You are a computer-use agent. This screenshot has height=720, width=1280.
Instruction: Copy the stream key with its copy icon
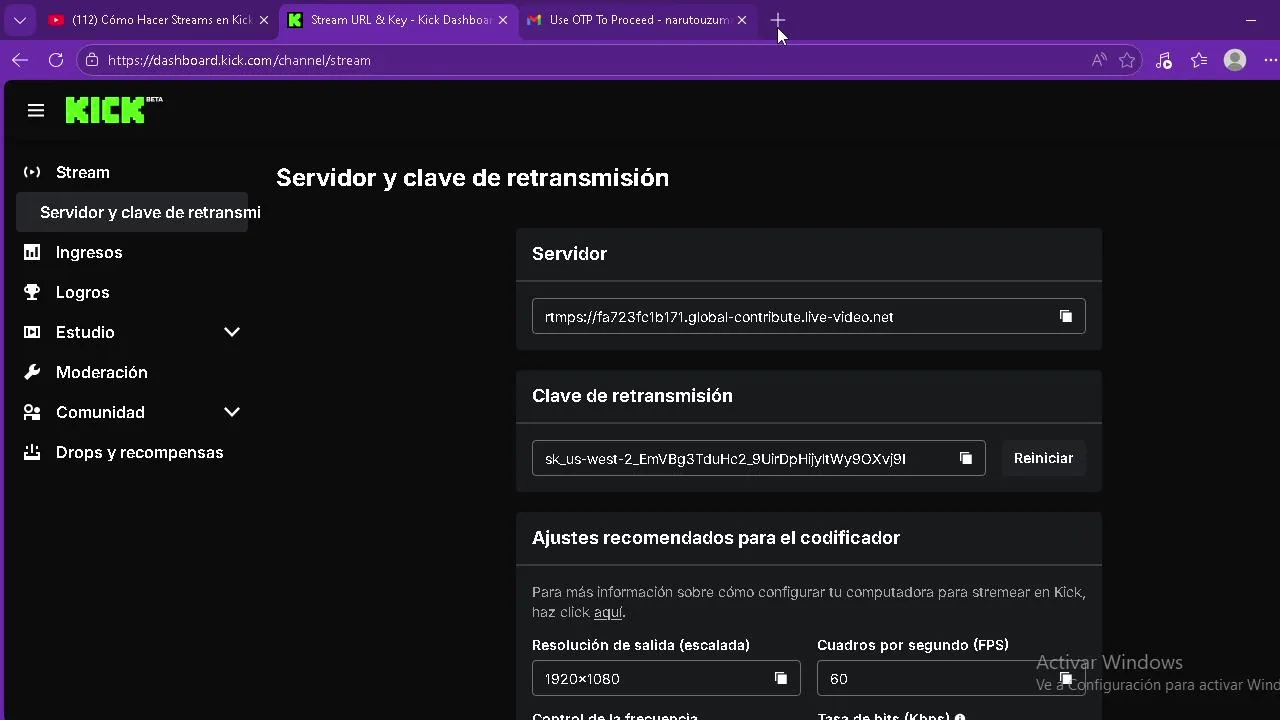click(966, 458)
